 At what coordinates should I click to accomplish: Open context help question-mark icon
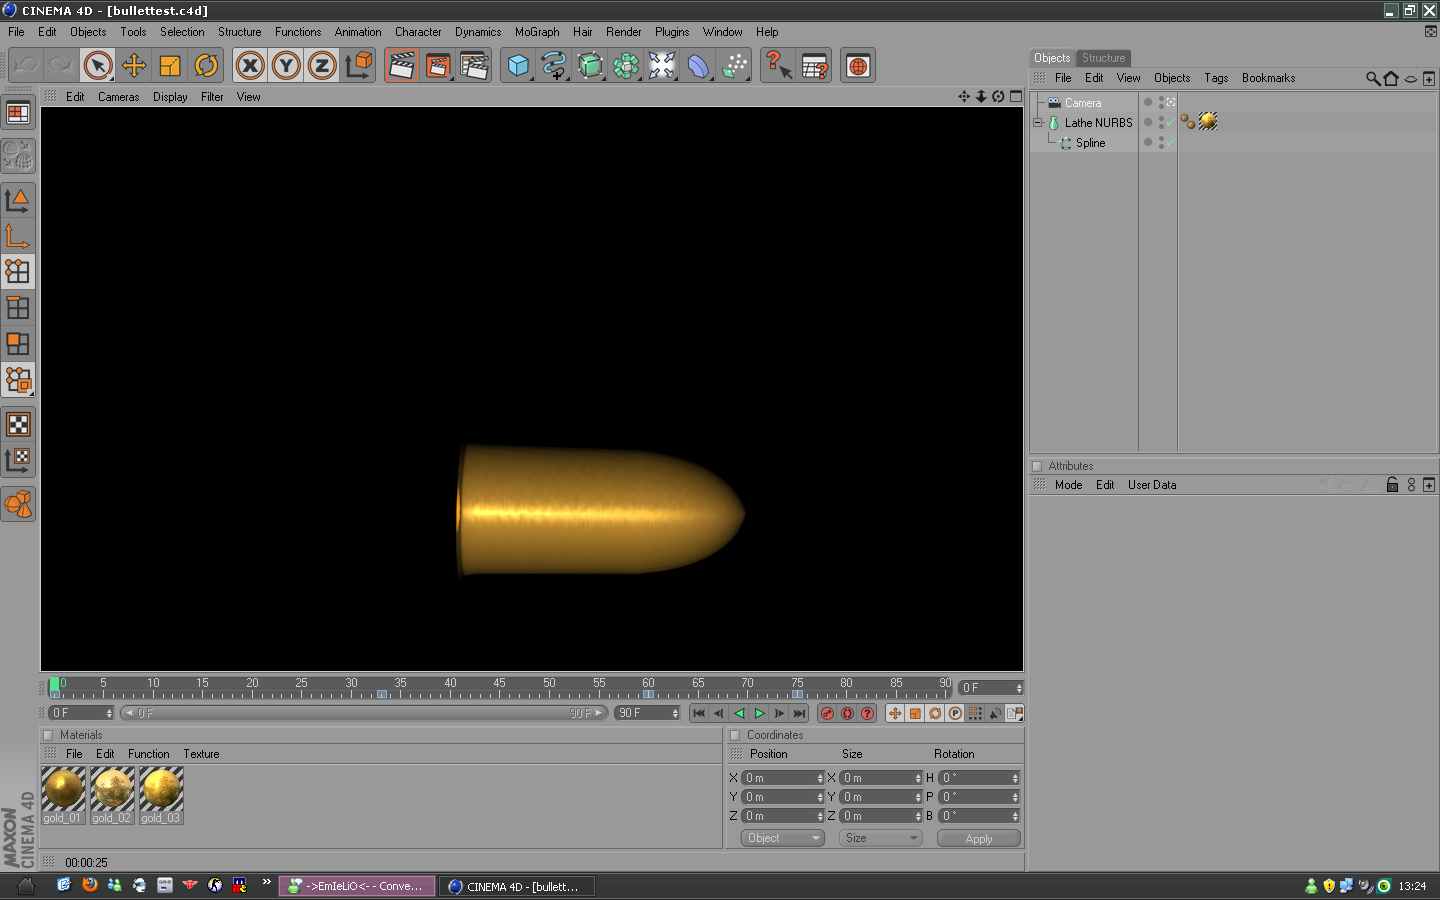coord(777,66)
